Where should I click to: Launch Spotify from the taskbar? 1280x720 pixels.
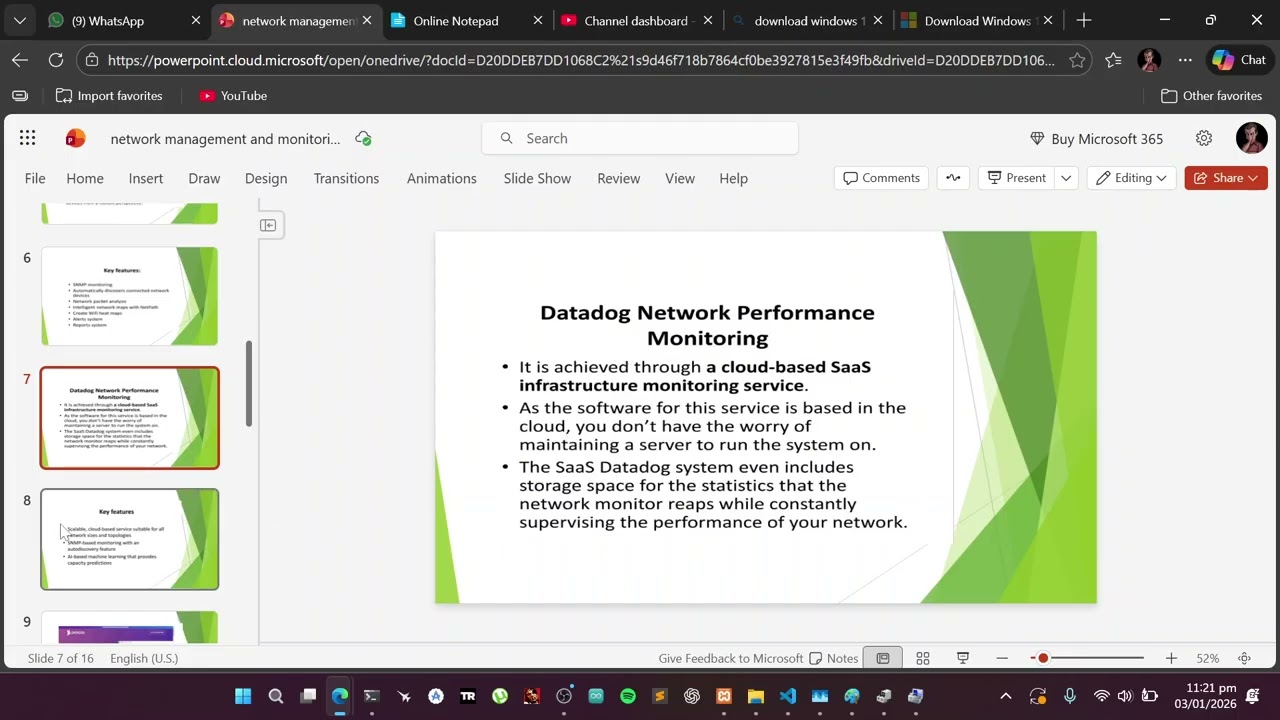click(628, 696)
